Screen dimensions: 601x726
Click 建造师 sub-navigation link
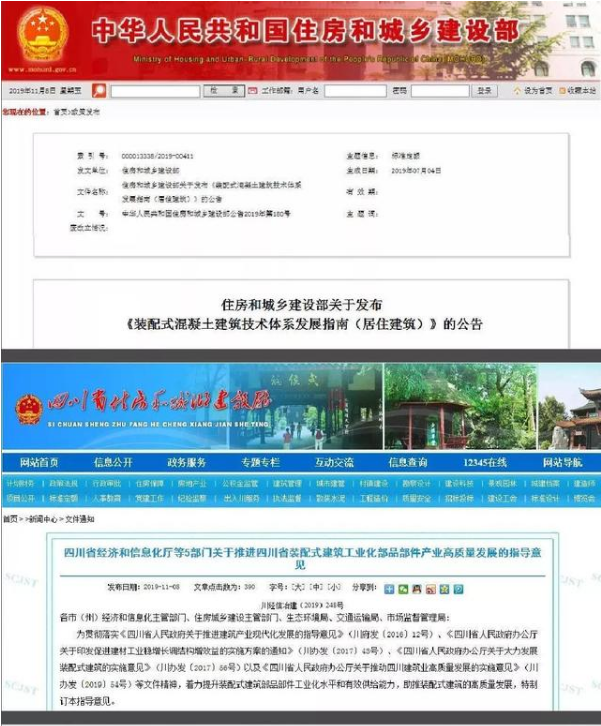(584, 483)
